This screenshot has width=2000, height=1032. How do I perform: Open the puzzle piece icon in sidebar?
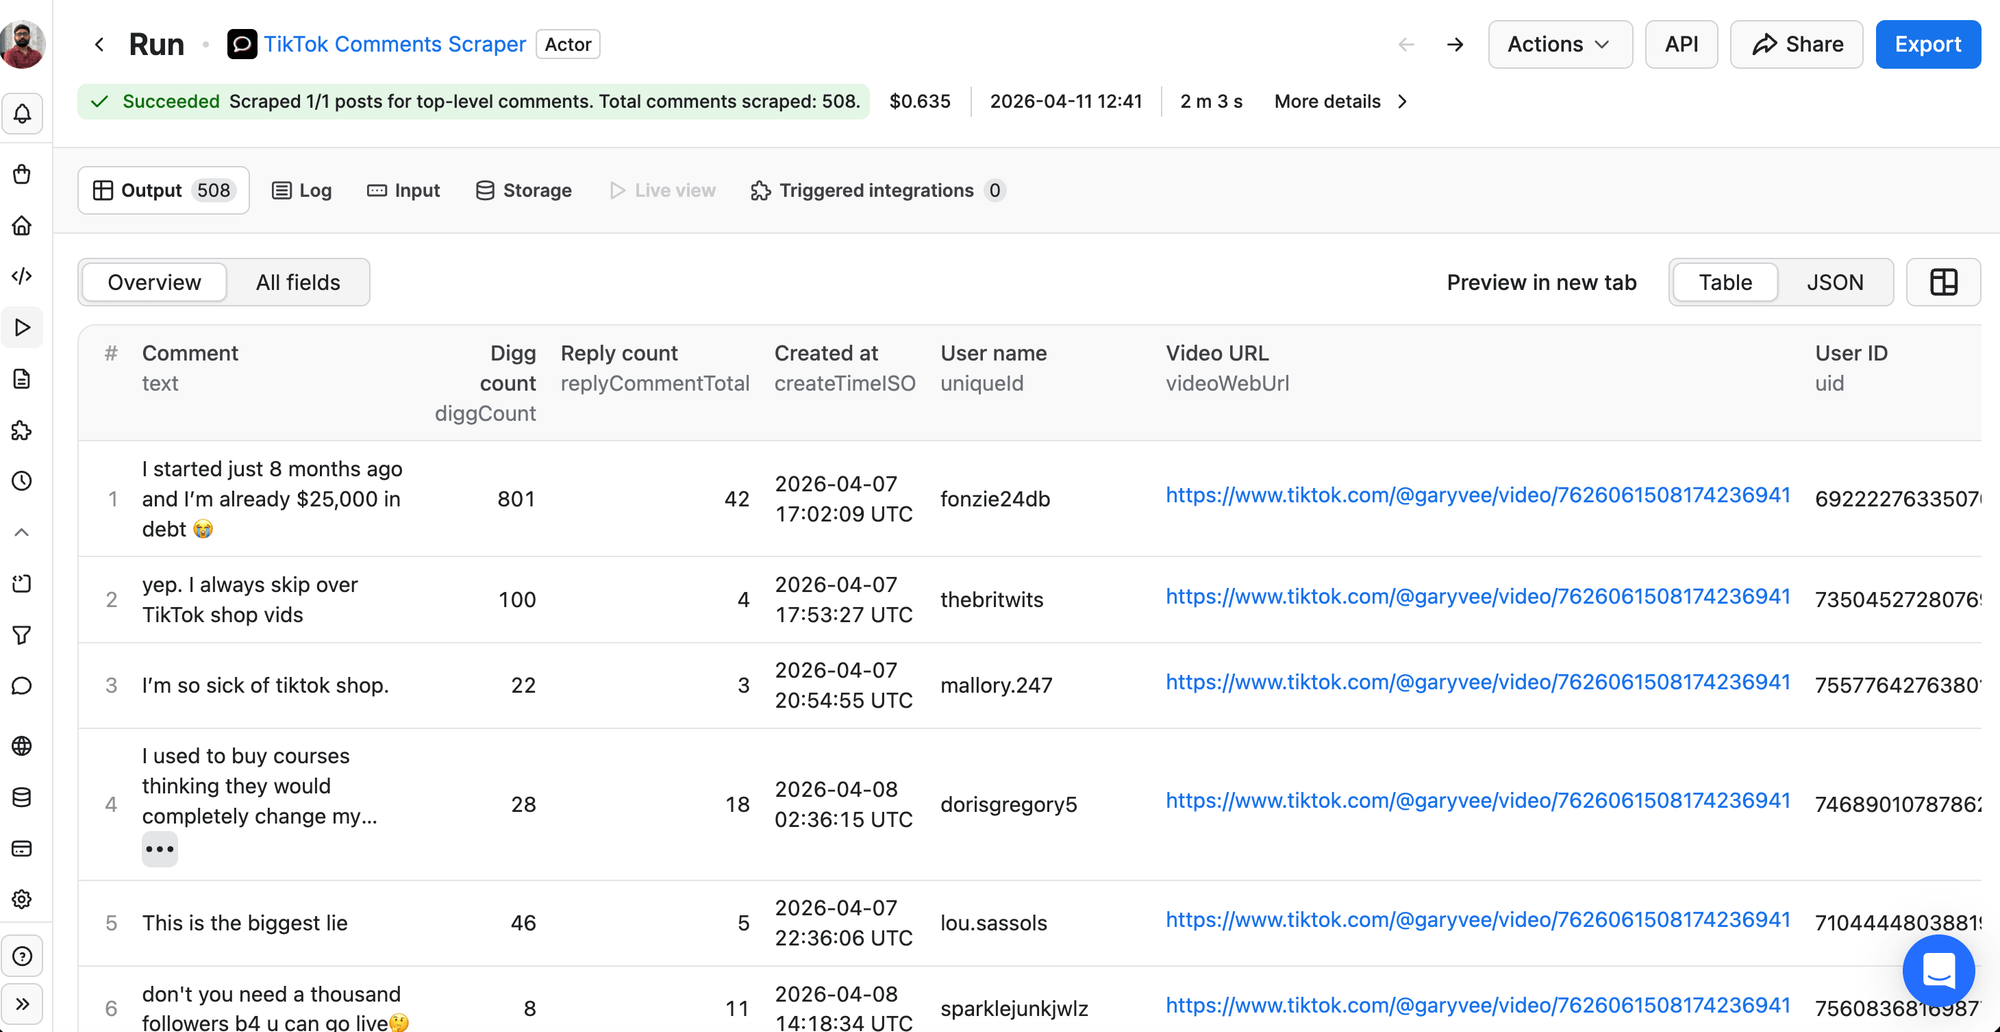pyautogui.click(x=22, y=430)
